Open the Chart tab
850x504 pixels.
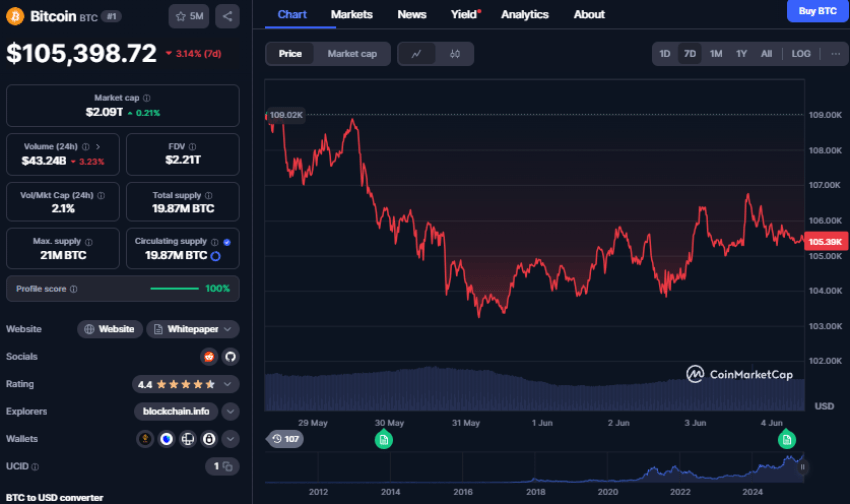tap(292, 15)
